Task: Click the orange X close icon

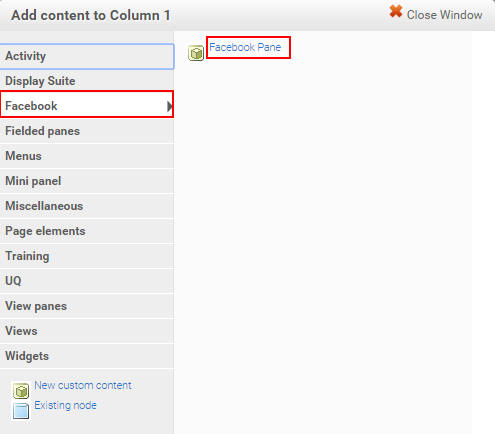Action: click(396, 11)
